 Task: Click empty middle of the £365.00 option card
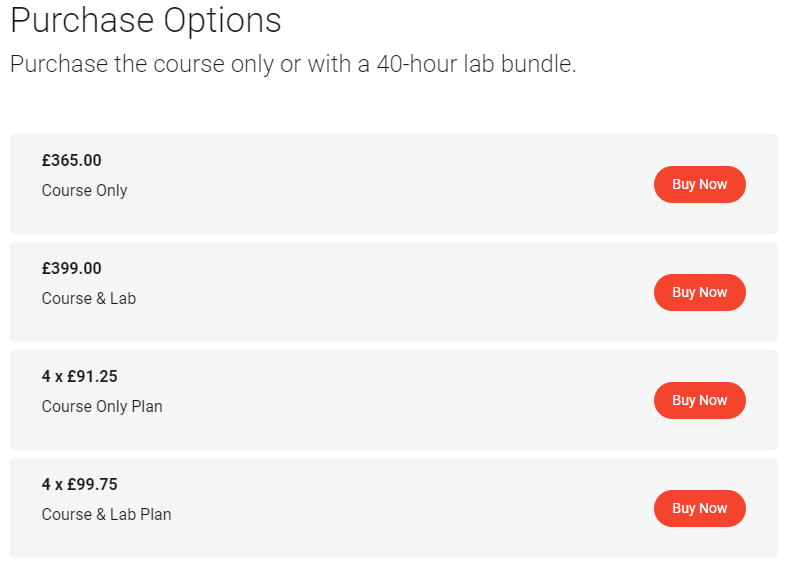point(390,184)
